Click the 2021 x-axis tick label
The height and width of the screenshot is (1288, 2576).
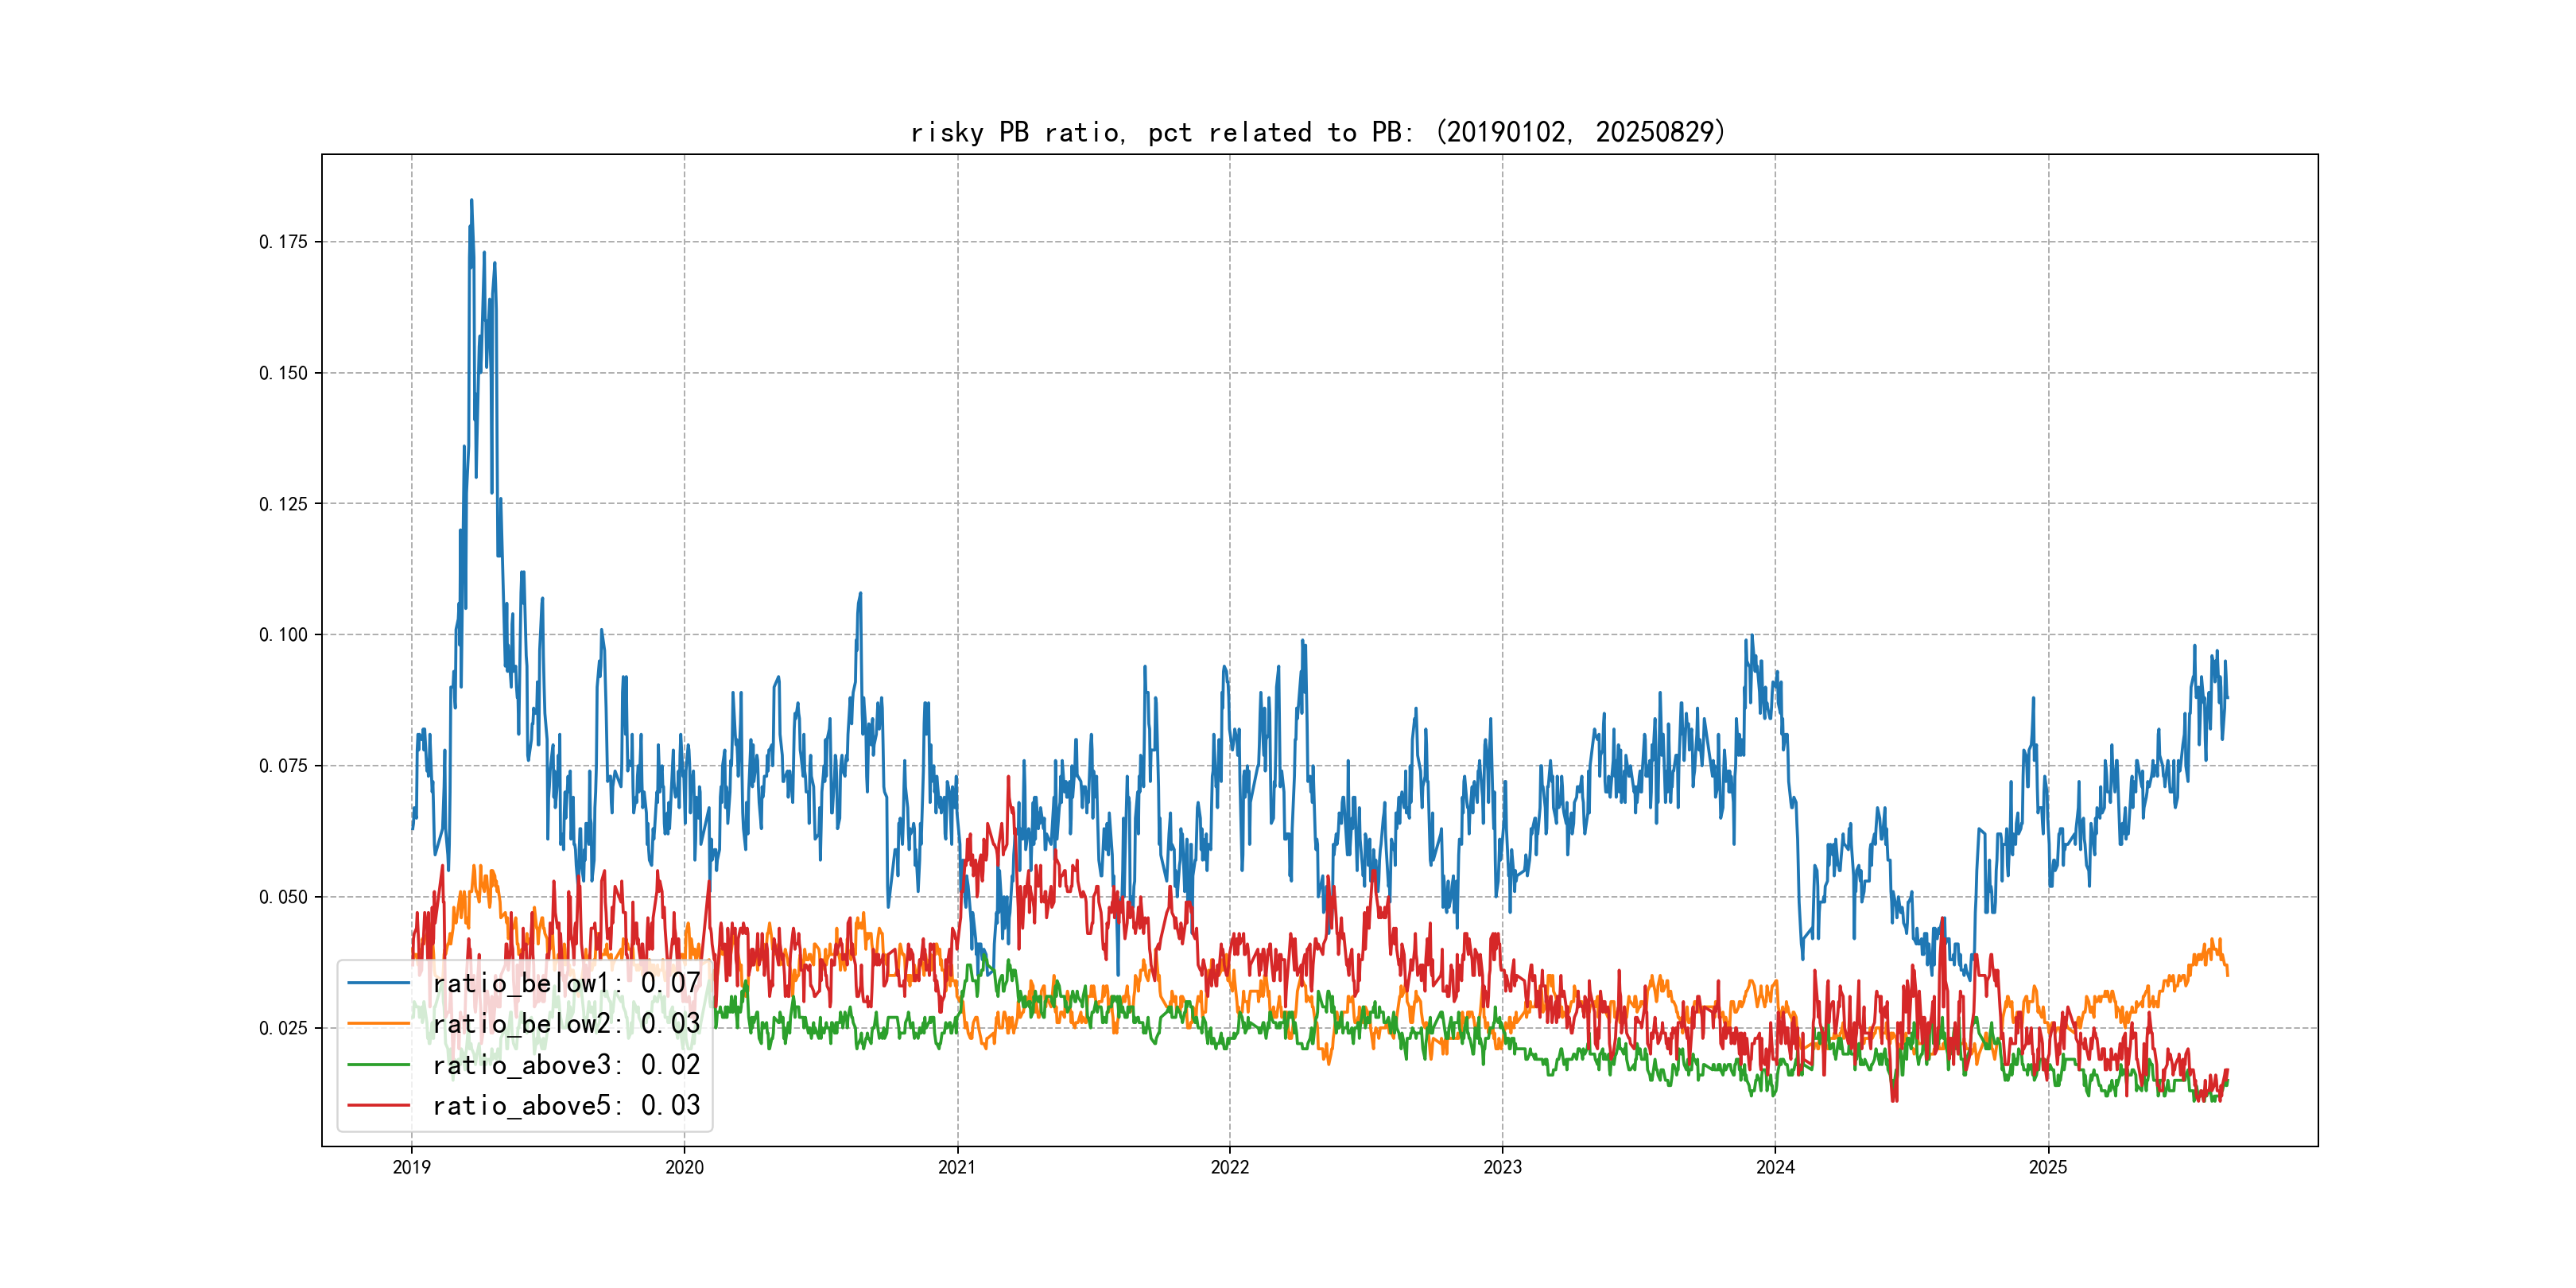pyautogui.click(x=957, y=1167)
